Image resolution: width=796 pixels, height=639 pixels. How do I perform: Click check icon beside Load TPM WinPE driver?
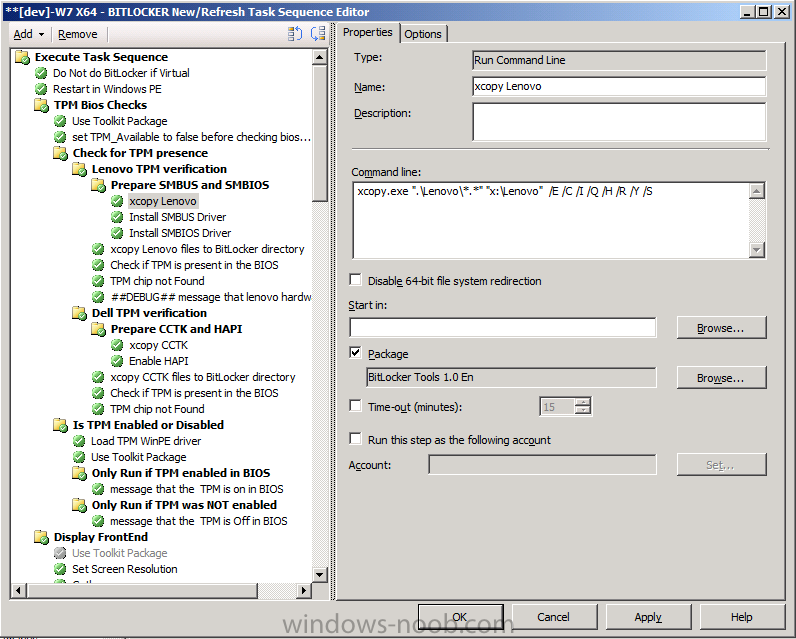[x=79, y=441]
